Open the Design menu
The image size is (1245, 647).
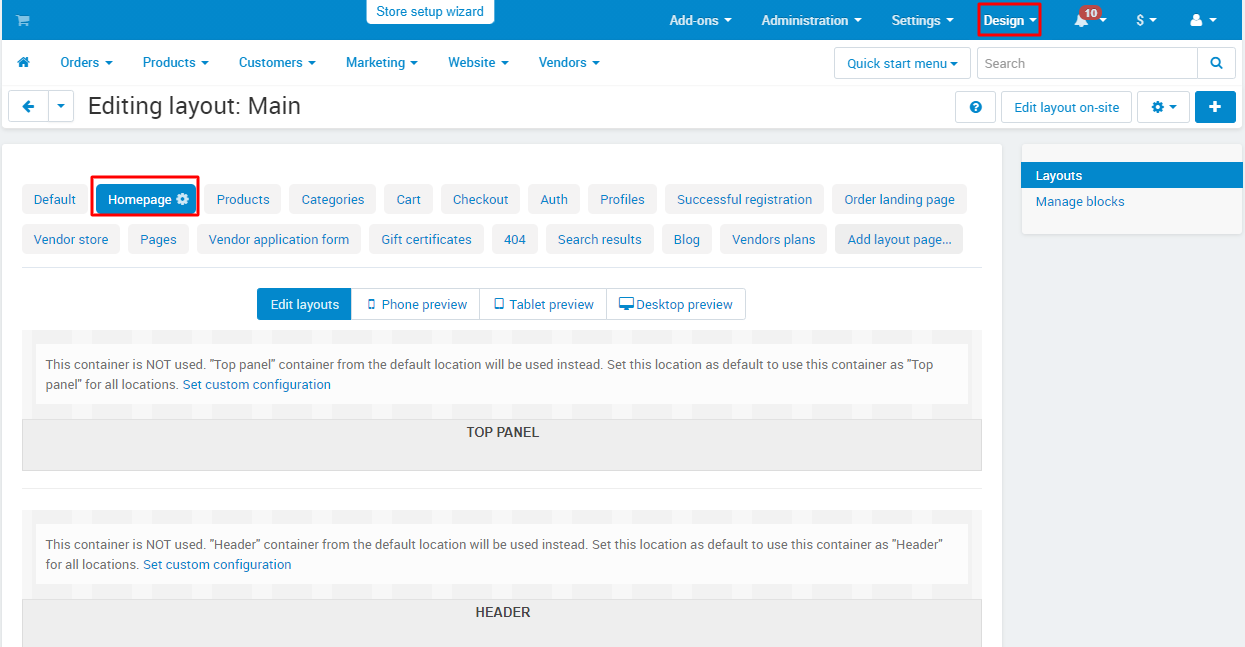(1009, 20)
